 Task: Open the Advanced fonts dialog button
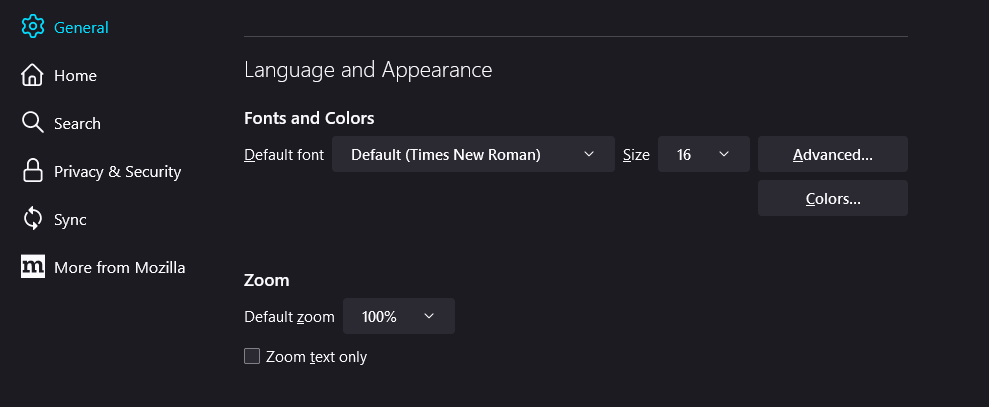tap(832, 155)
